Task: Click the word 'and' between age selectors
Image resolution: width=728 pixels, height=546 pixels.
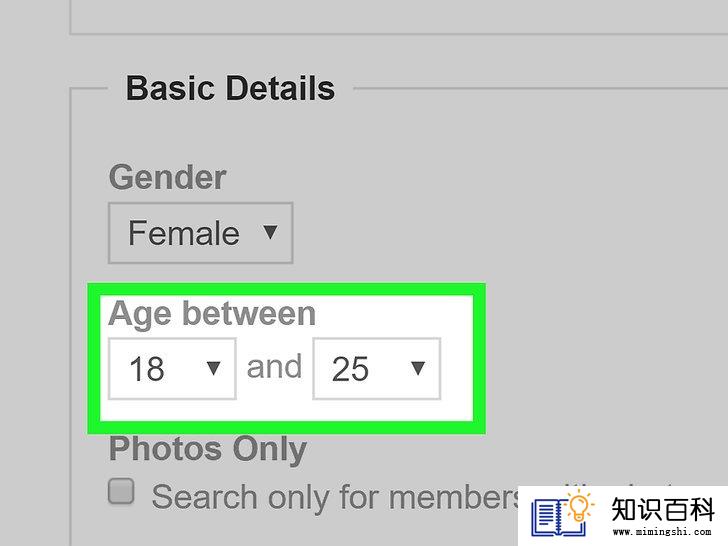Action: [274, 367]
